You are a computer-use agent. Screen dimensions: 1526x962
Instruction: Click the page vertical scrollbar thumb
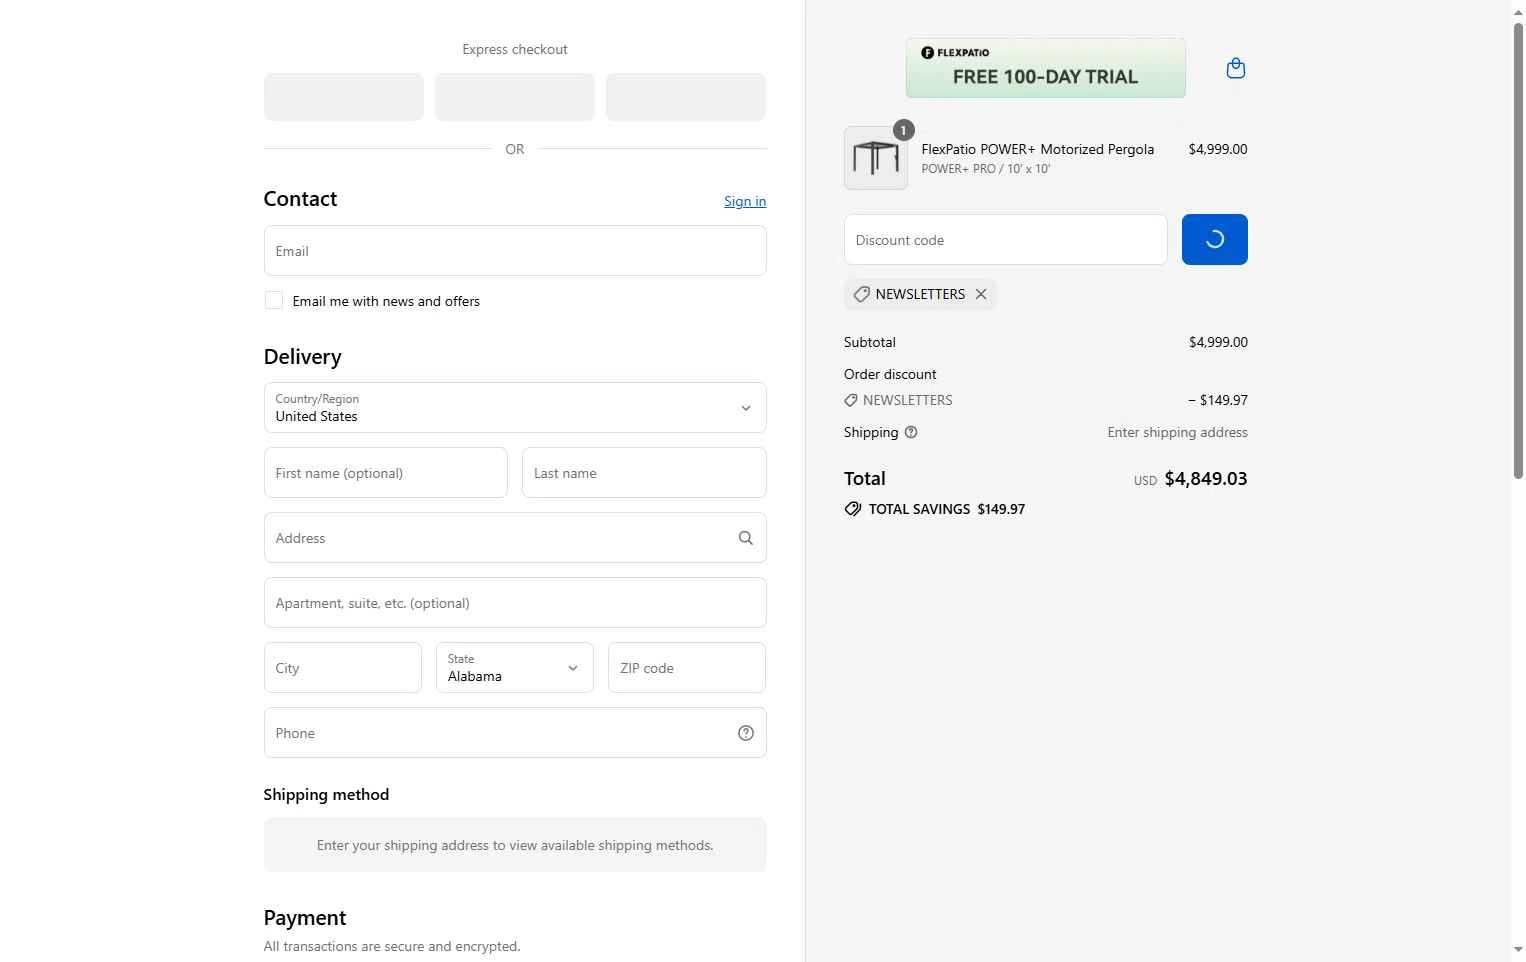tap(1518, 250)
